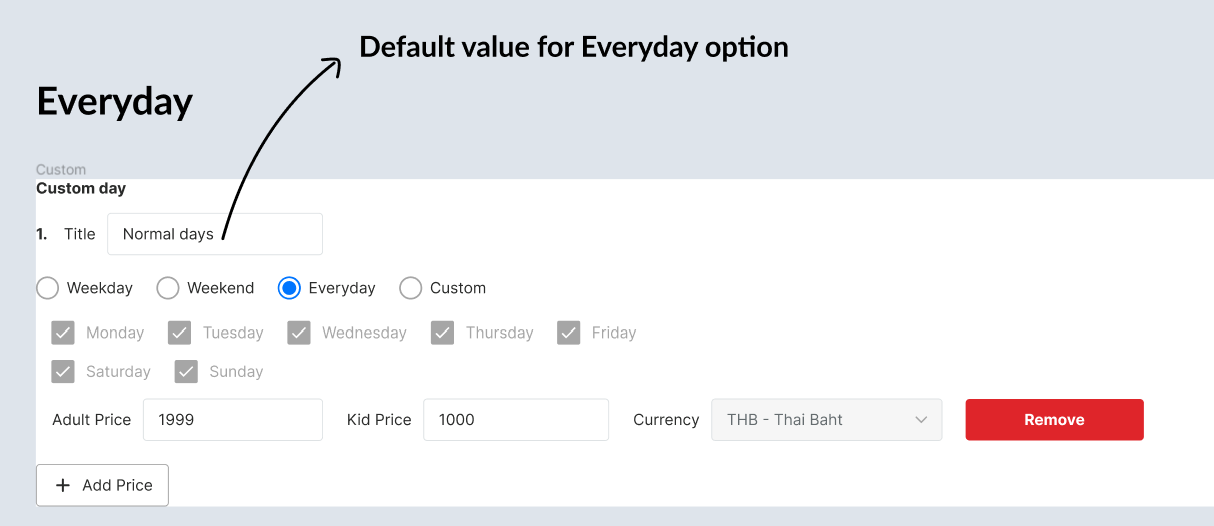
Task: Click the Add Price button
Action: click(x=102, y=485)
